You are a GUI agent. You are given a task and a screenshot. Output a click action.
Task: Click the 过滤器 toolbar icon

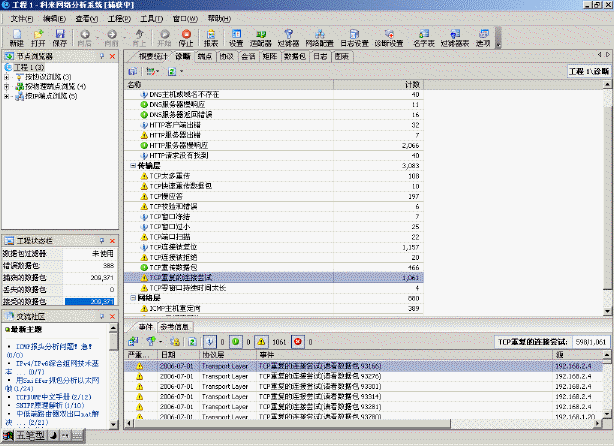[288, 38]
